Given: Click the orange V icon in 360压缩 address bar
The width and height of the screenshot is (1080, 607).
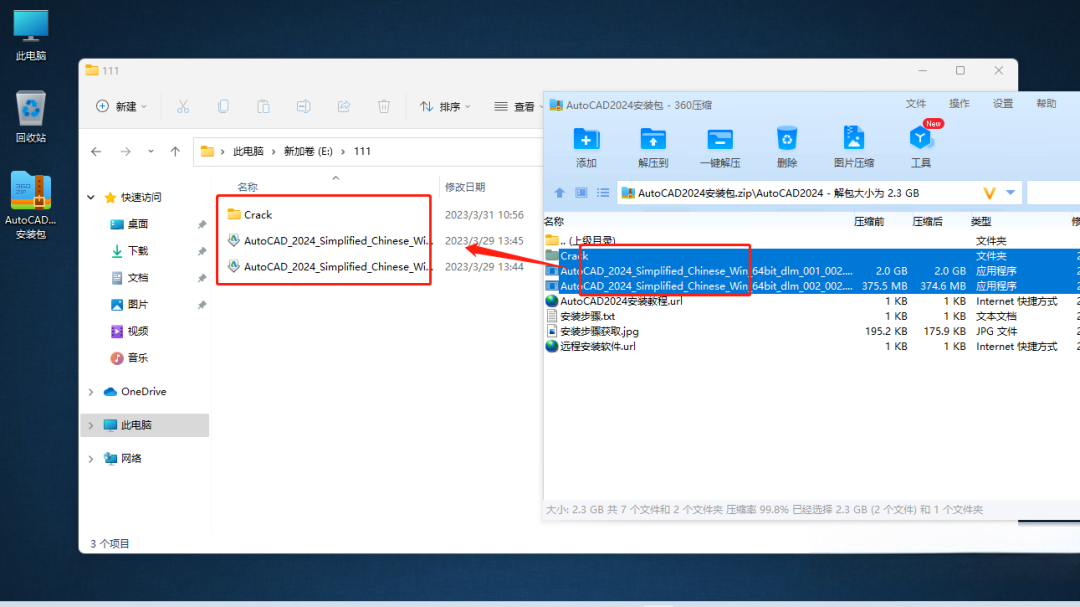Looking at the screenshot, I should click(989, 193).
